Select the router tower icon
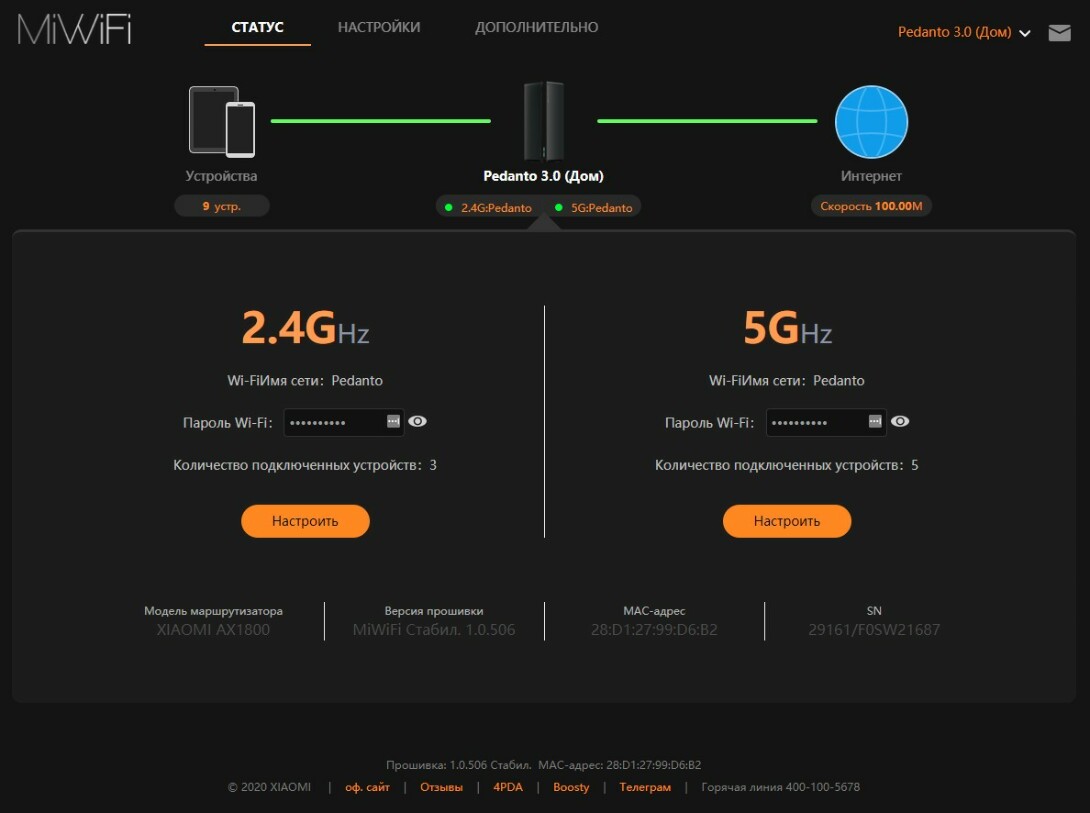Image resolution: width=1090 pixels, height=813 pixels. (544, 121)
